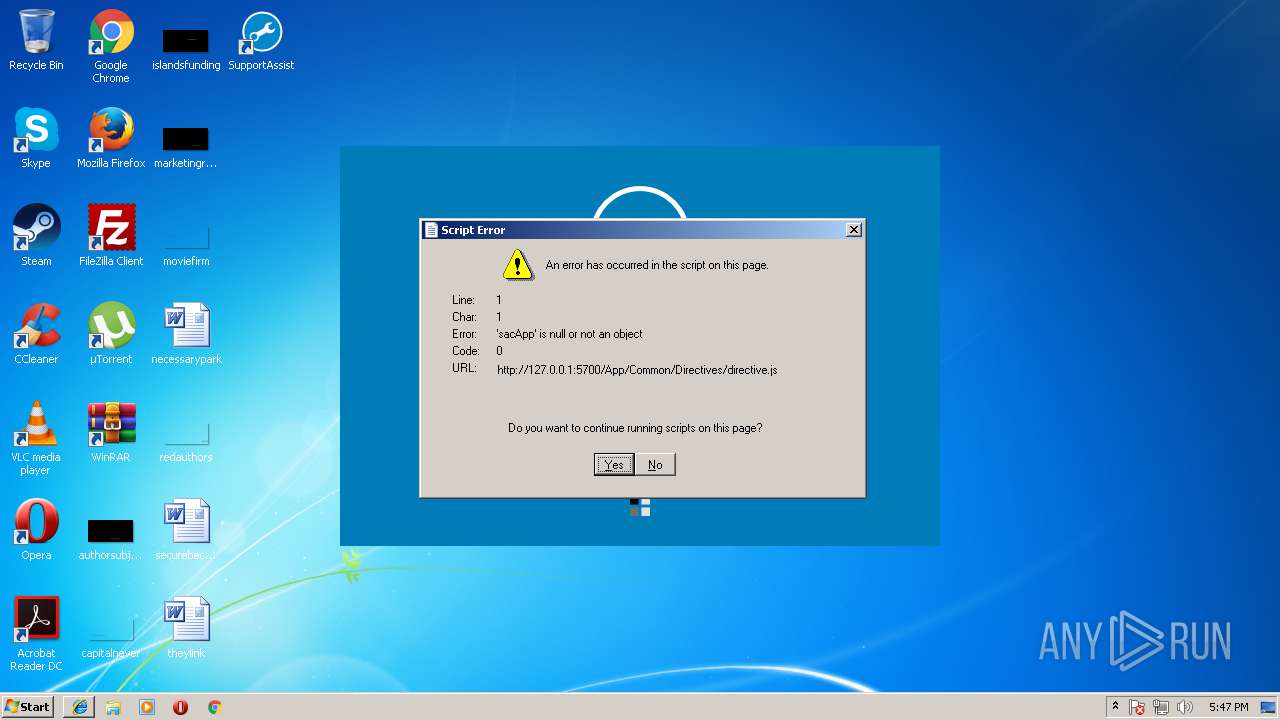Open the network tray icon
1280x720 pixels.
tap(1161, 707)
